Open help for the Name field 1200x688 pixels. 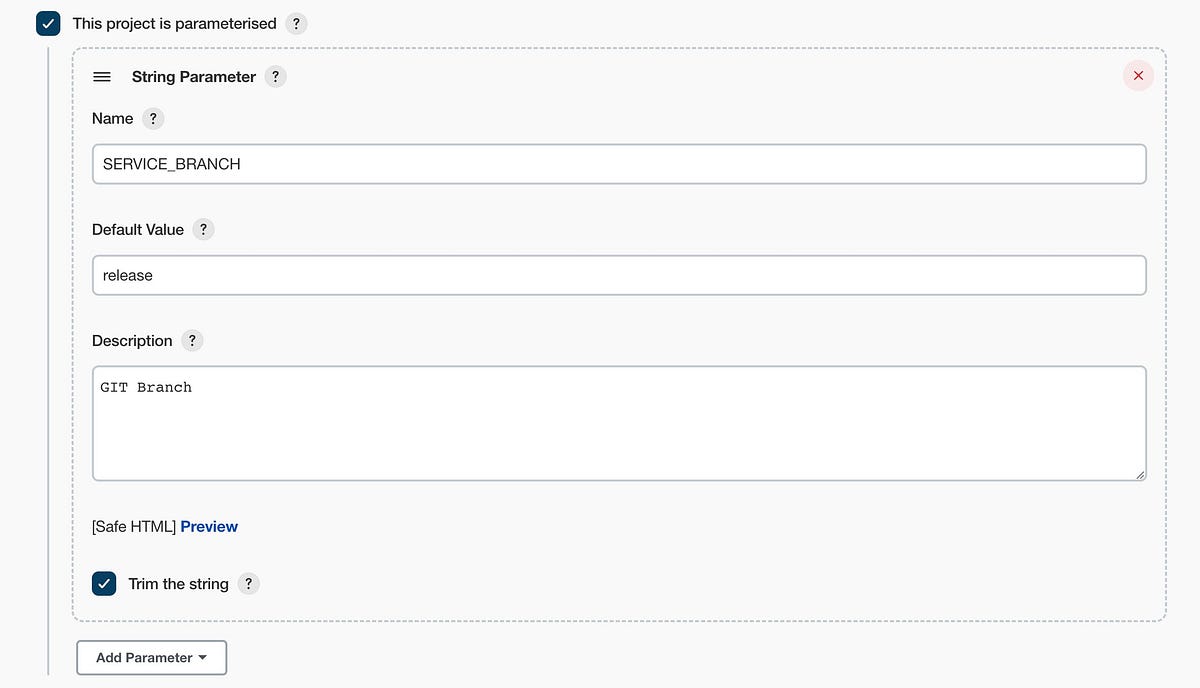coord(152,118)
